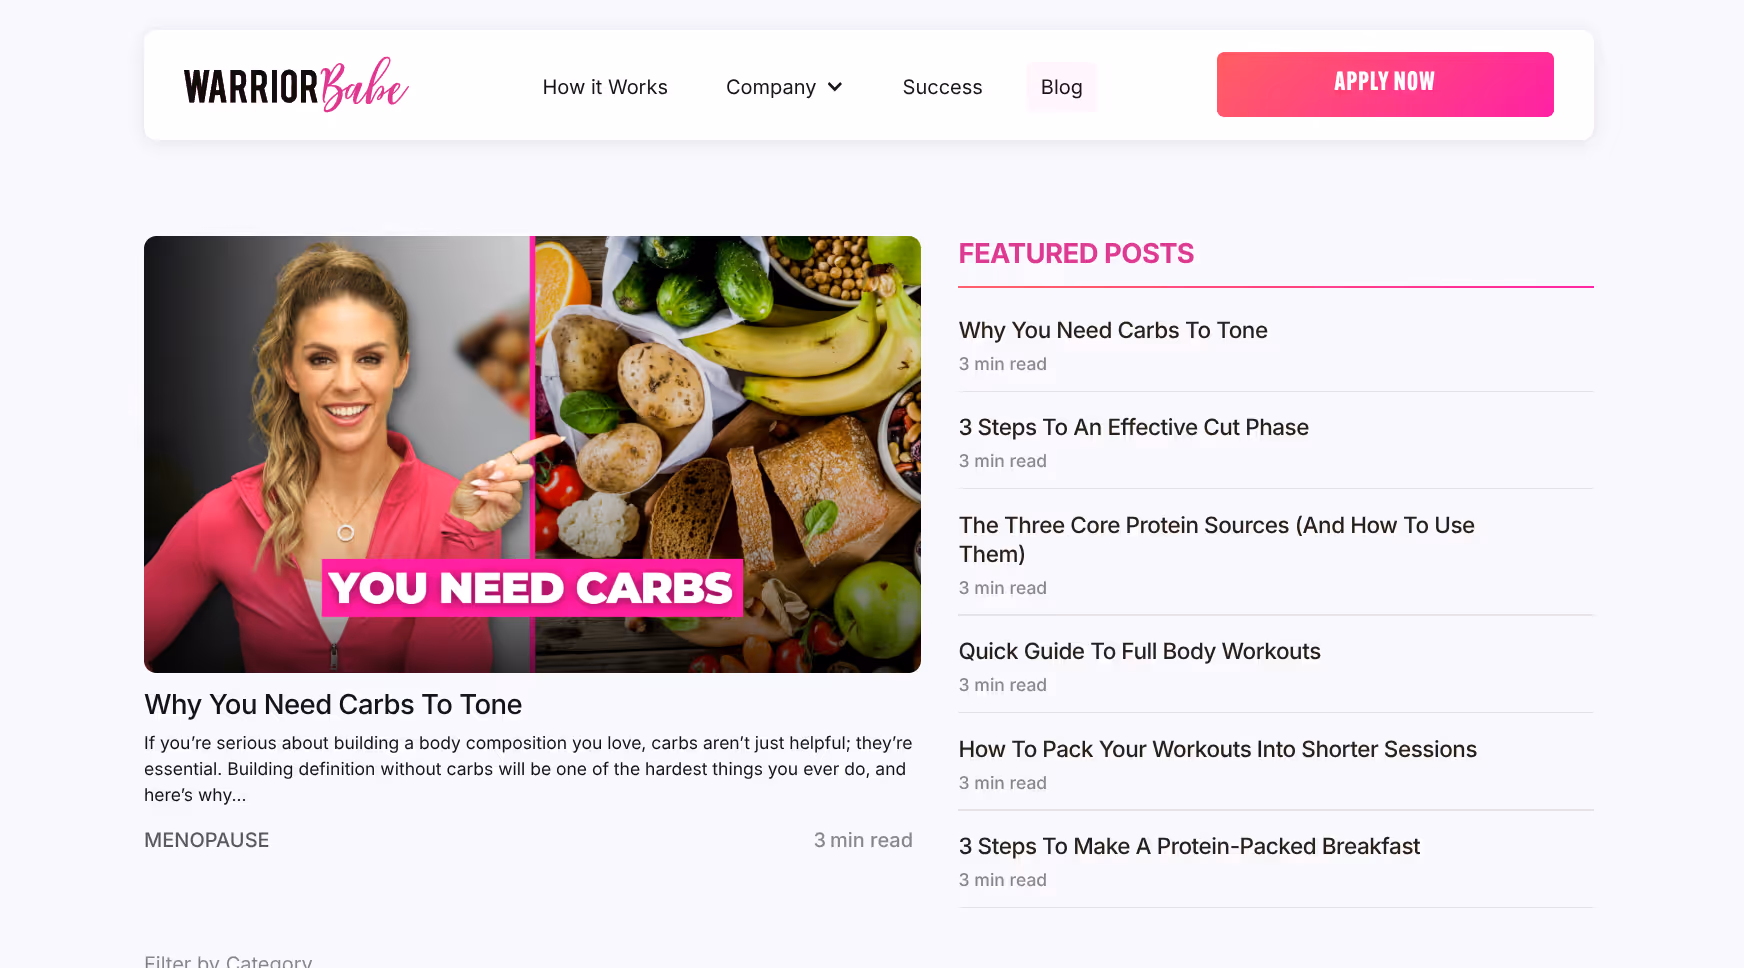Open featured post Why You Need Carbs To Tone
The height and width of the screenshot is (968, 1744).
(1113, 330)
